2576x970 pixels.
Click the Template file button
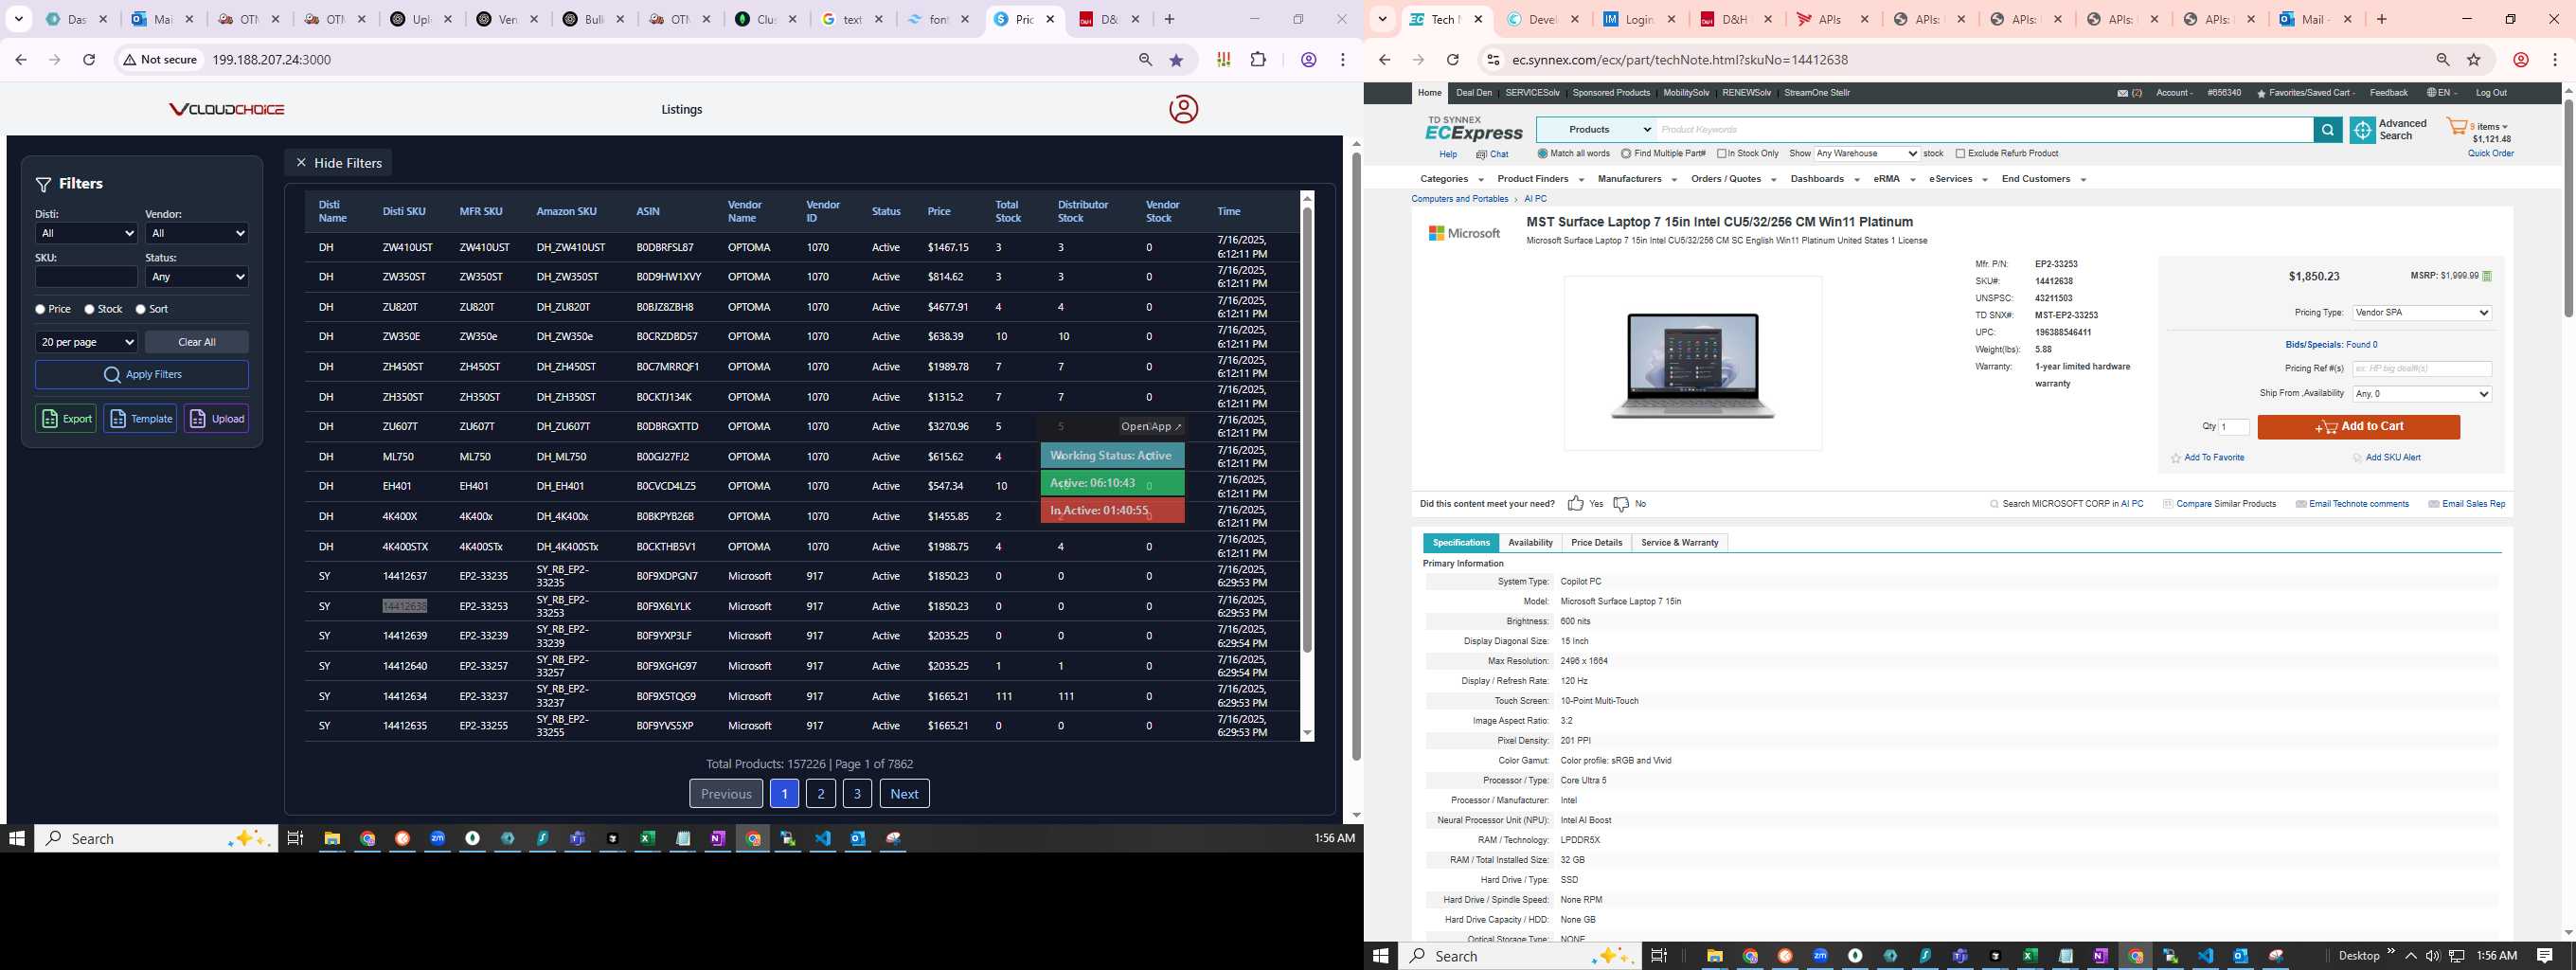[140, 418]
